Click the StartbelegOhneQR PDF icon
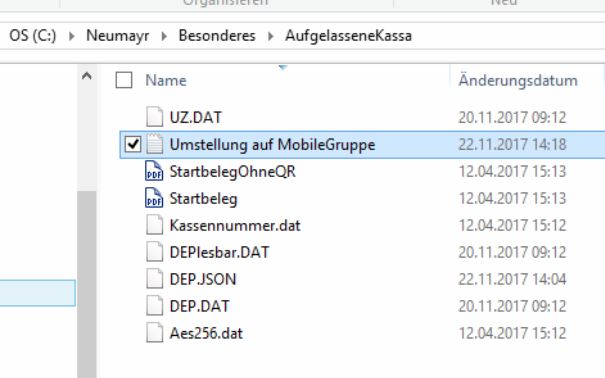Screen dimensions: 605x378 (154, 171)
